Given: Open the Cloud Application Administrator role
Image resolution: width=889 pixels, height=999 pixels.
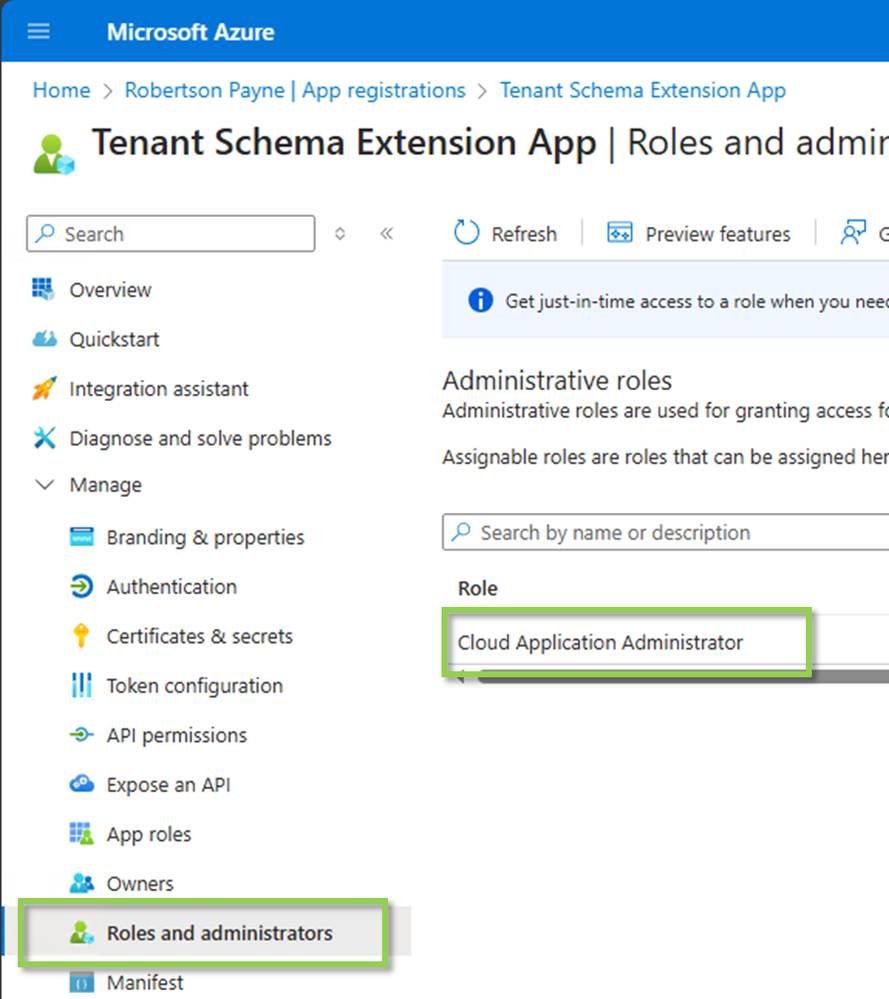Looking at the screenshot, I should [600, 642].
